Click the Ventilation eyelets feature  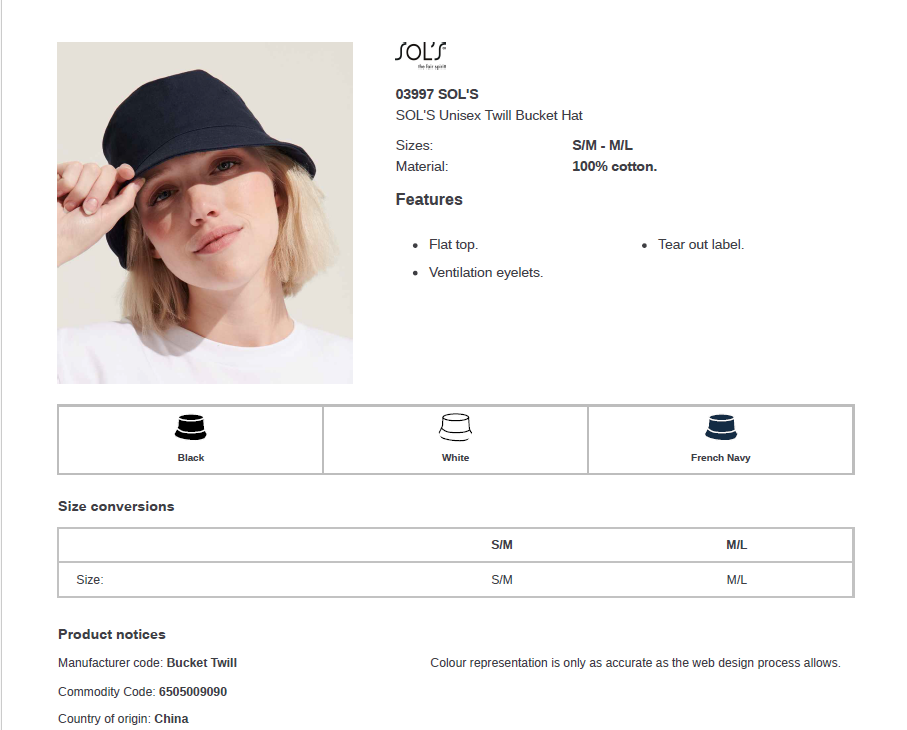click(486, 272)
